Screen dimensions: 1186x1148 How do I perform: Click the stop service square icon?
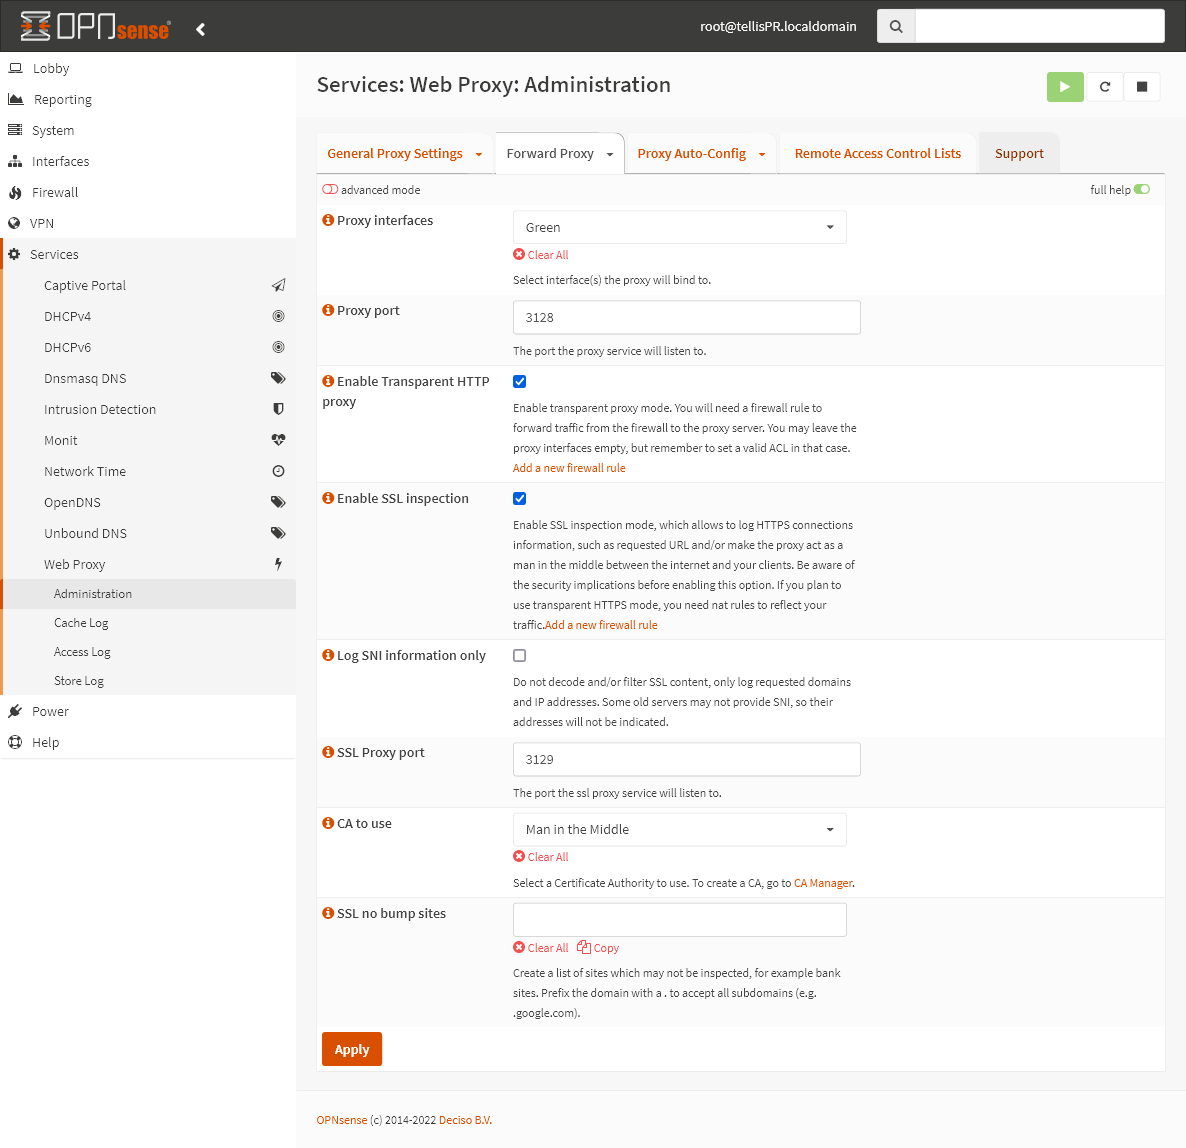[x=1142, y=87]
